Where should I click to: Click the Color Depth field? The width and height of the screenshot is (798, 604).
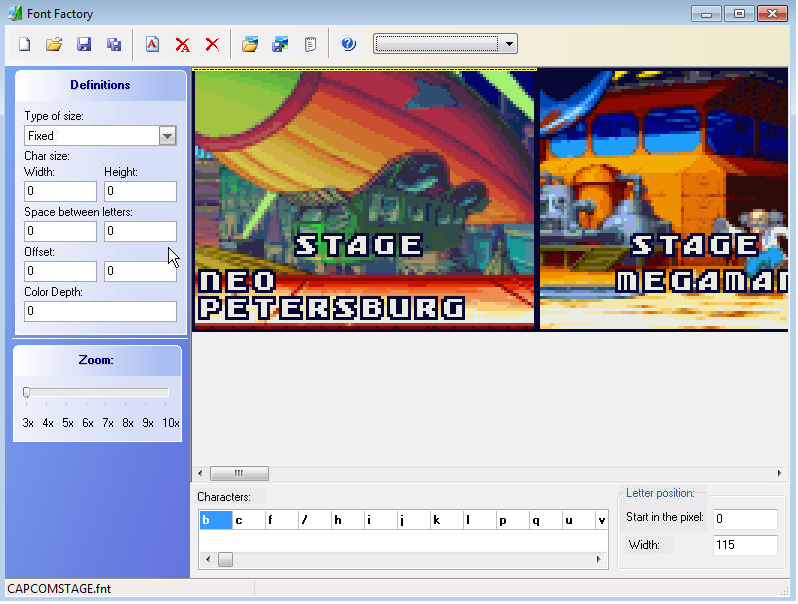[100, 311]
